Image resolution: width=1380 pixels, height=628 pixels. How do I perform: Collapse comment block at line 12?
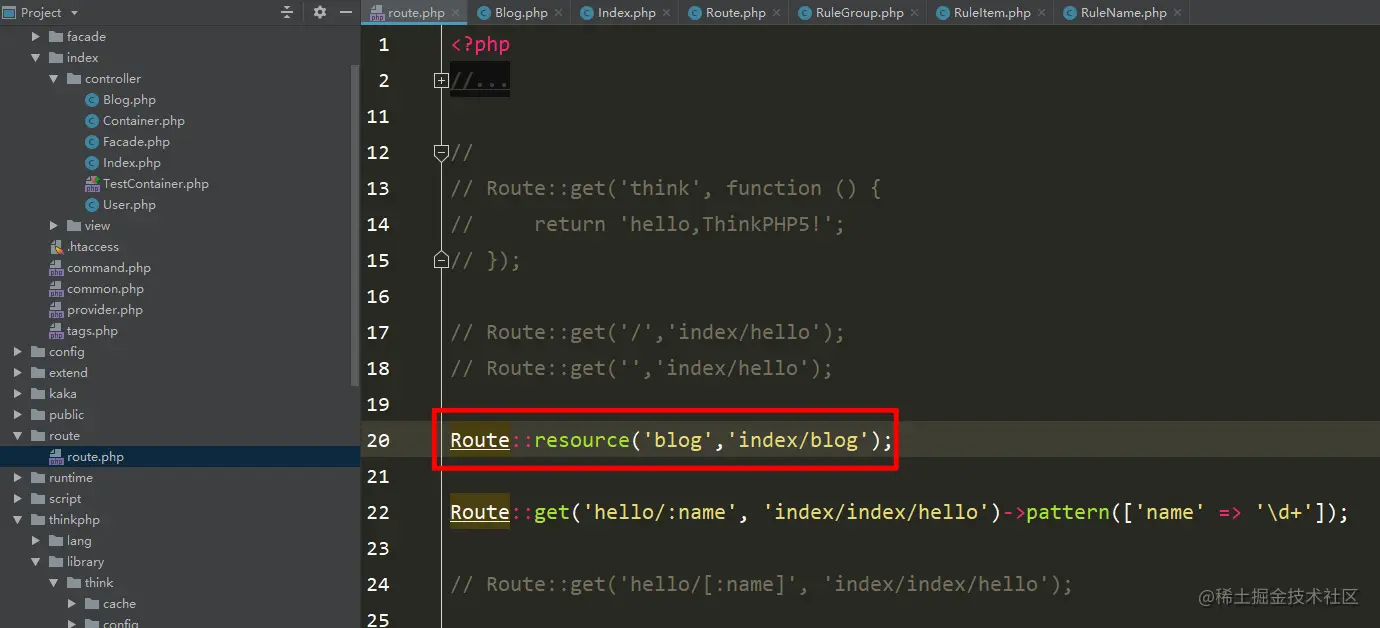(441, 152)
